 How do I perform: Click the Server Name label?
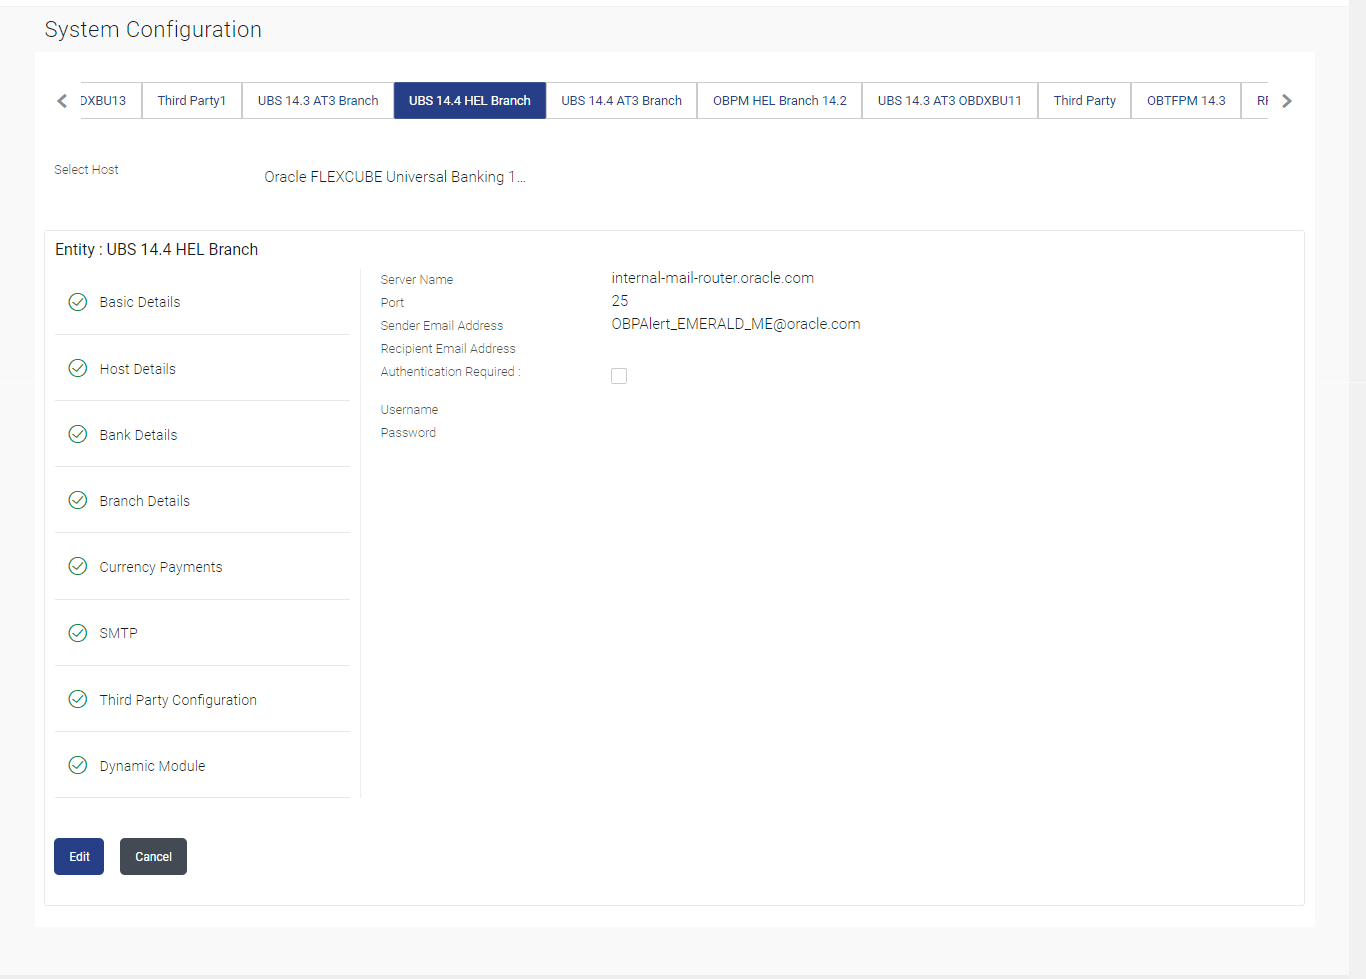click(x=417, y=280)
